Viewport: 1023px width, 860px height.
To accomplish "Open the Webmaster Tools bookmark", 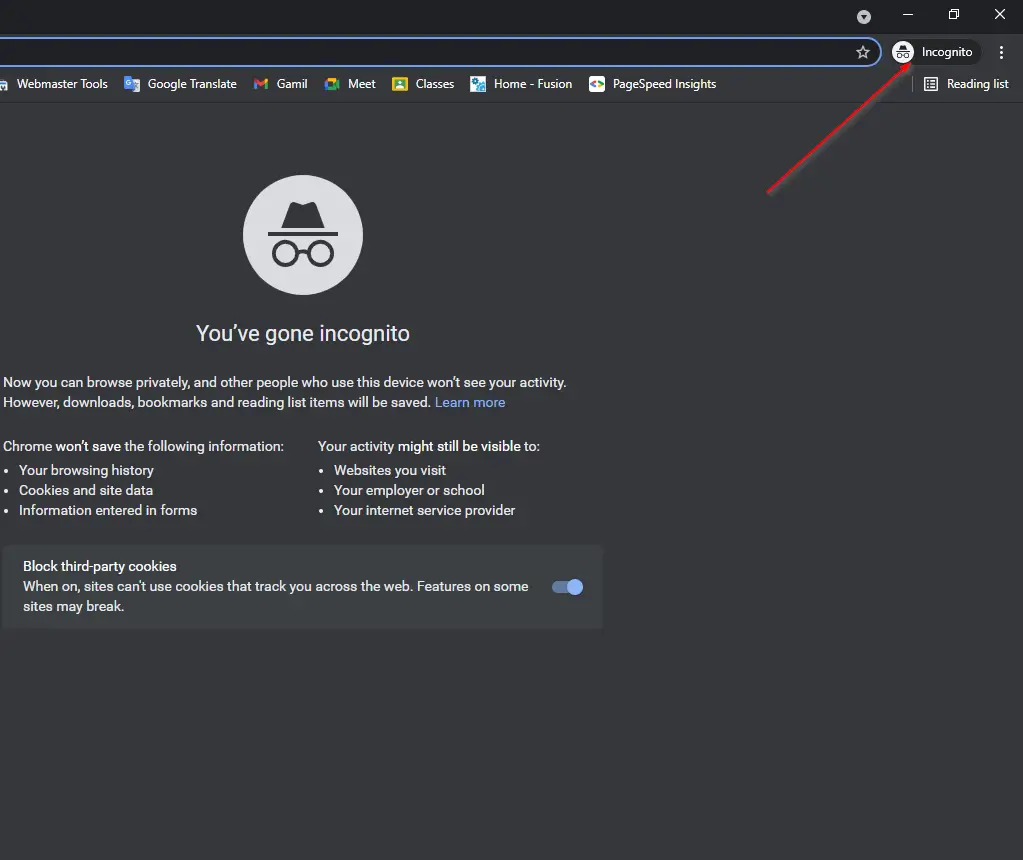I will [54, 84].
